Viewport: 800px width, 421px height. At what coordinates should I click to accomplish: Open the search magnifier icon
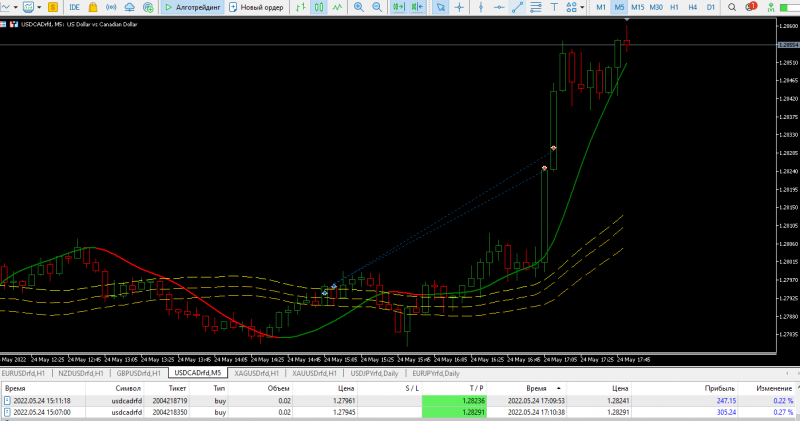point(732,7)
